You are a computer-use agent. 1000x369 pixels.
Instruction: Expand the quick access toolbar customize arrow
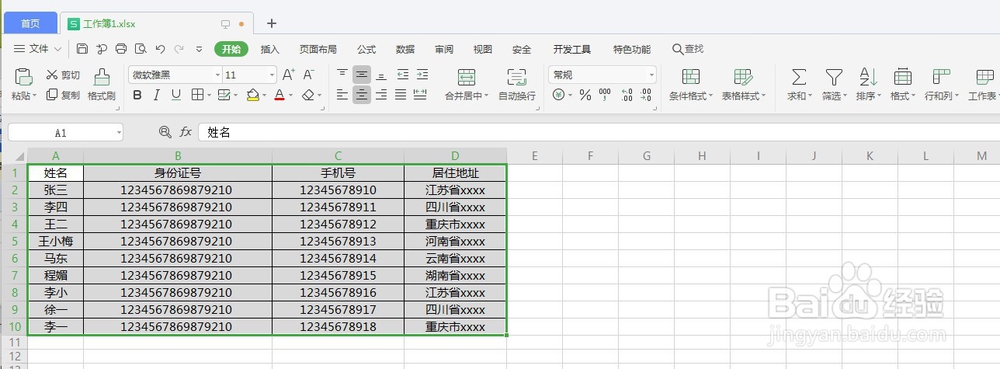[199, 49]
